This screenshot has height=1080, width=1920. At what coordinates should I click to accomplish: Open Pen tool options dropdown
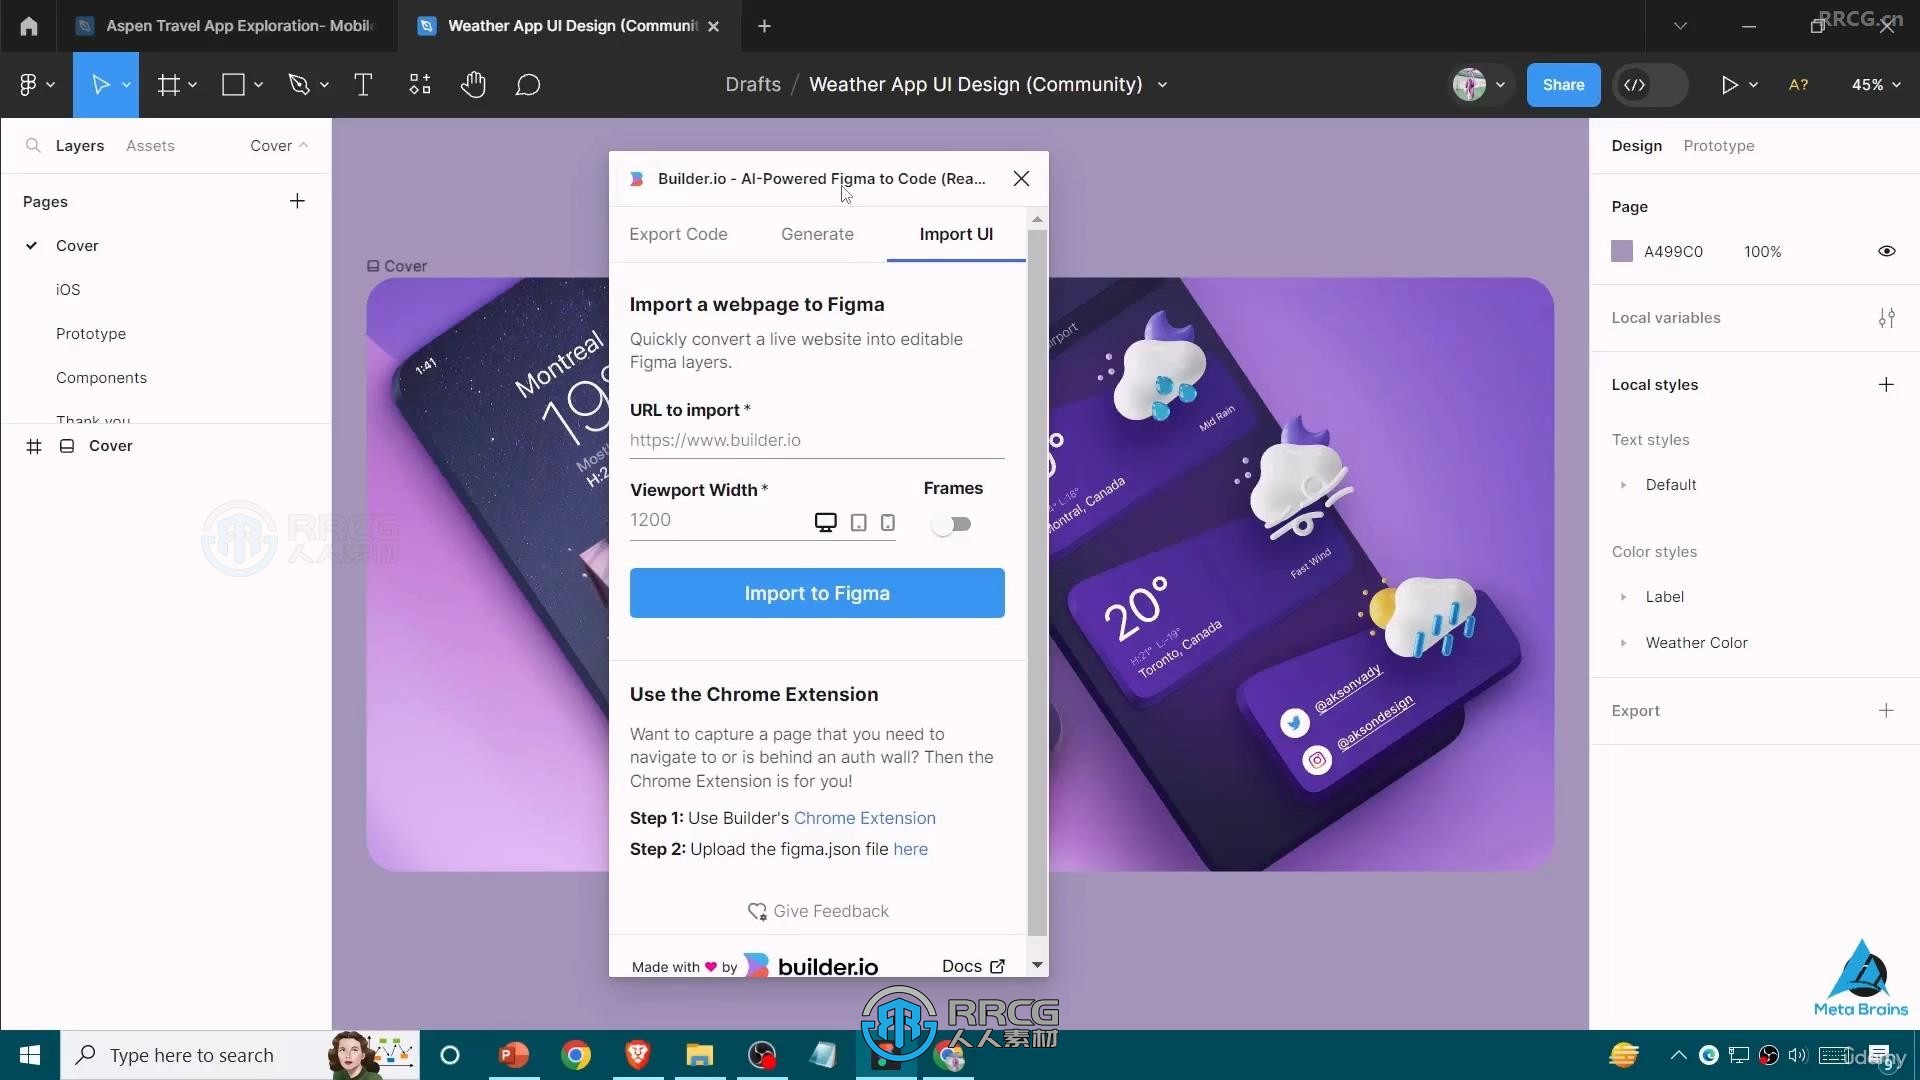pyautogui.click(x=324, y=85)
